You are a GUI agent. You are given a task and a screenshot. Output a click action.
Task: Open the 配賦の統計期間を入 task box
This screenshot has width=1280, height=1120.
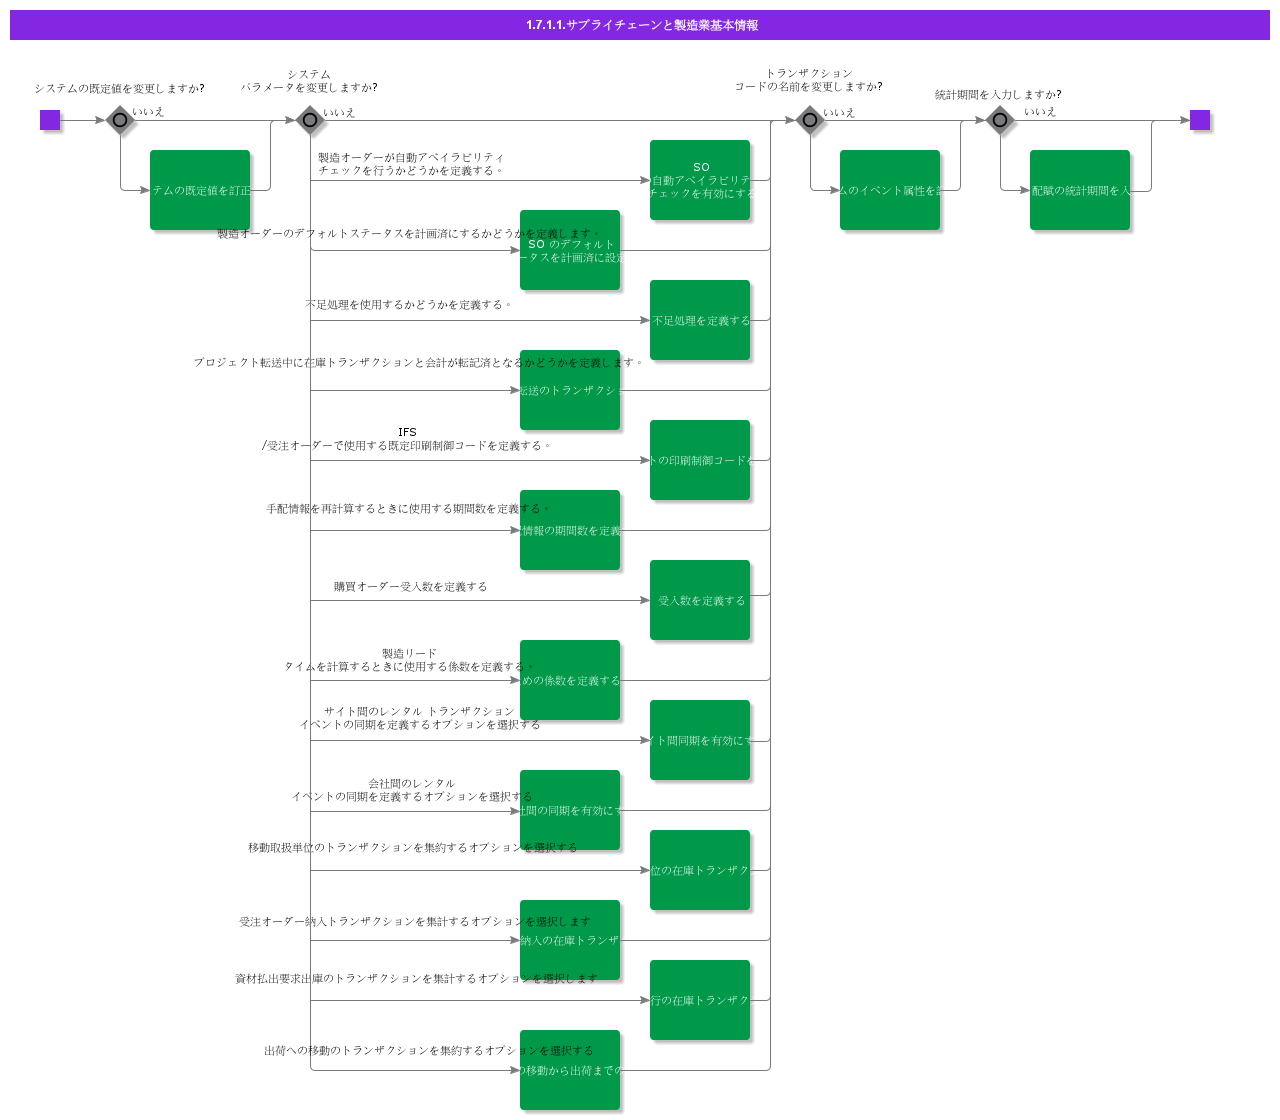pos(1080,190)
